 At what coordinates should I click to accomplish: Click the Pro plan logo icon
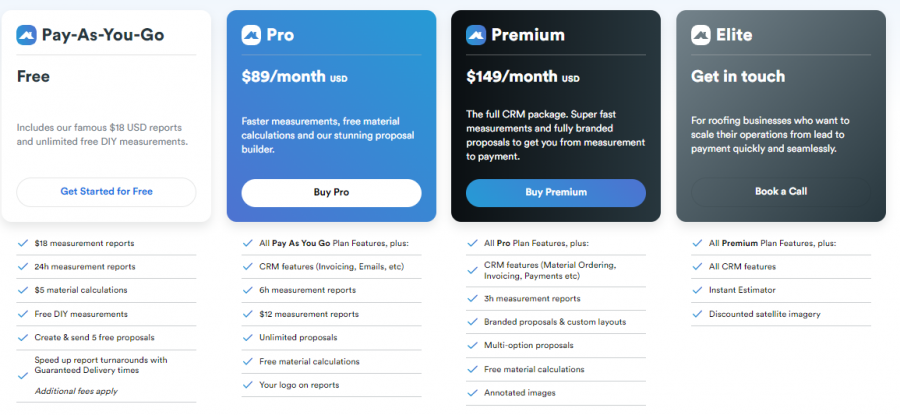251,35
